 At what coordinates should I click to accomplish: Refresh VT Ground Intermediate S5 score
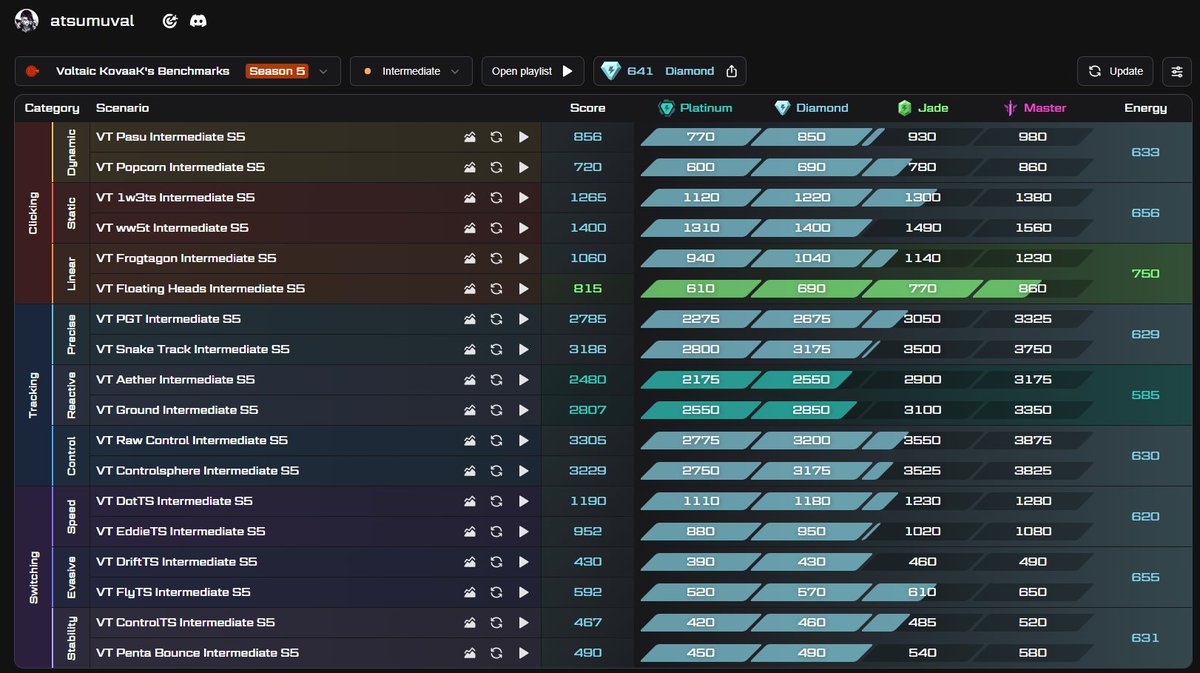(x=496, y=410)
